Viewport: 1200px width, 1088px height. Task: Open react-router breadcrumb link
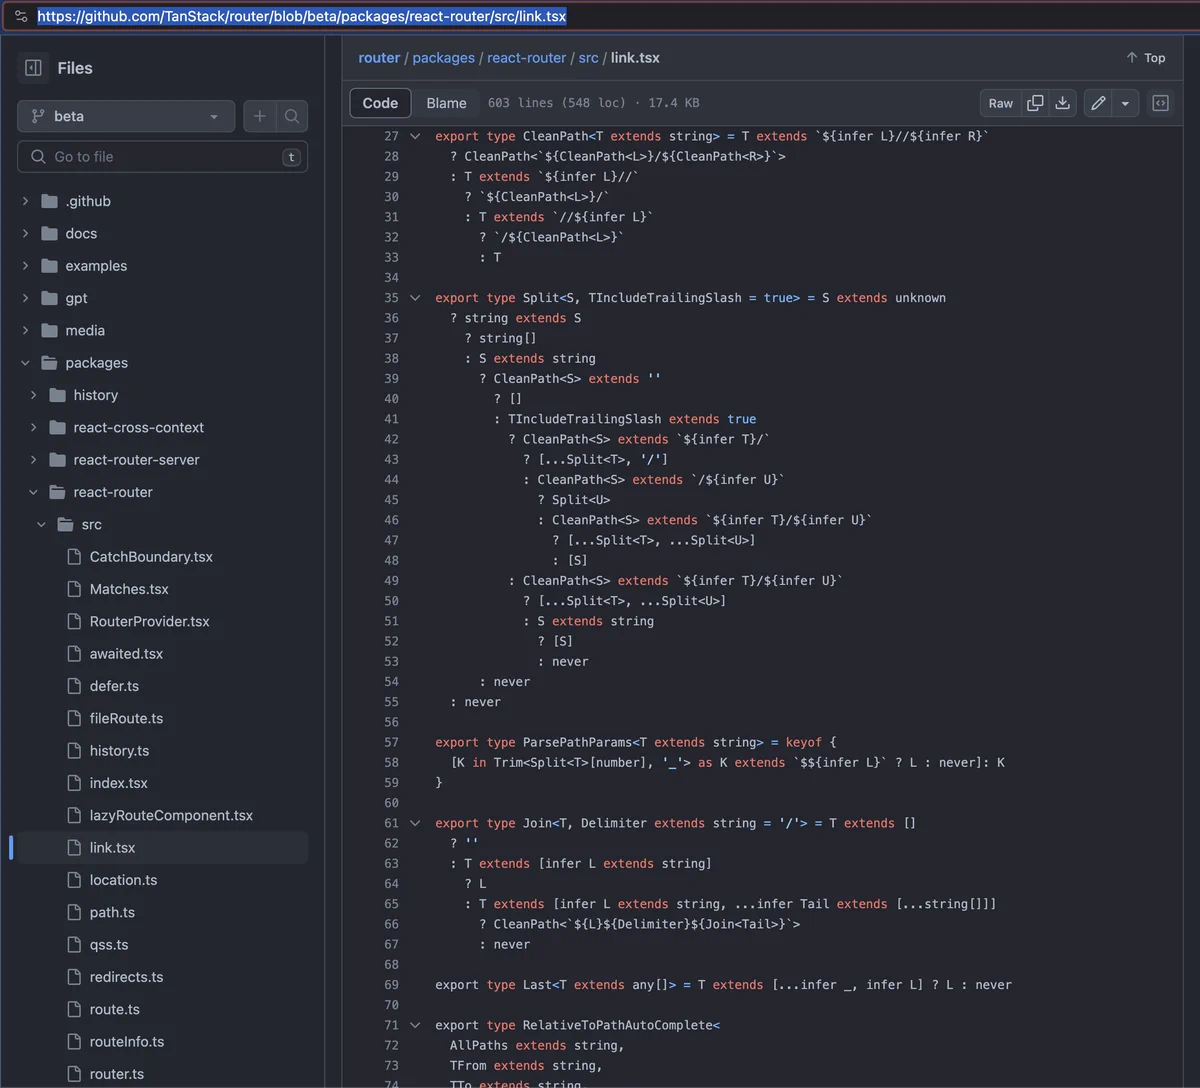[x=526, y=58]
